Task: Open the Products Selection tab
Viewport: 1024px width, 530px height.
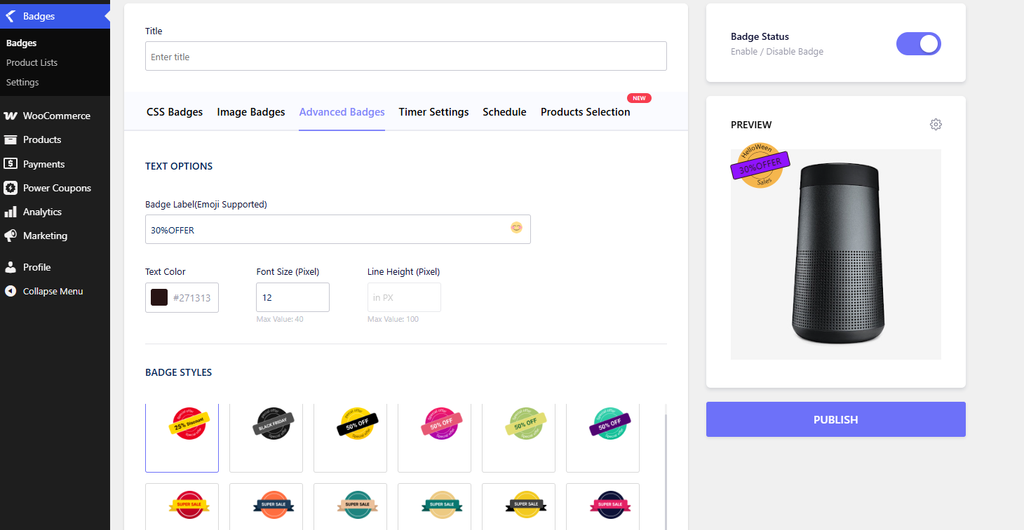Action: 585,112
